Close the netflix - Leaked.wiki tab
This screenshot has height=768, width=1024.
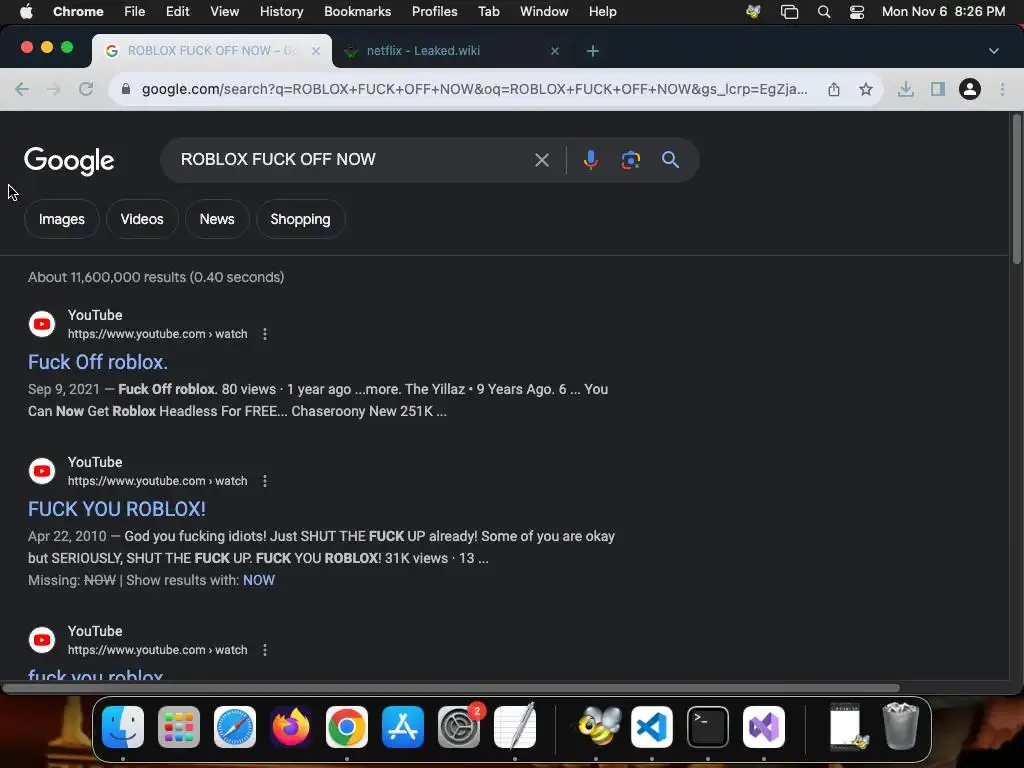coord(554,51)
